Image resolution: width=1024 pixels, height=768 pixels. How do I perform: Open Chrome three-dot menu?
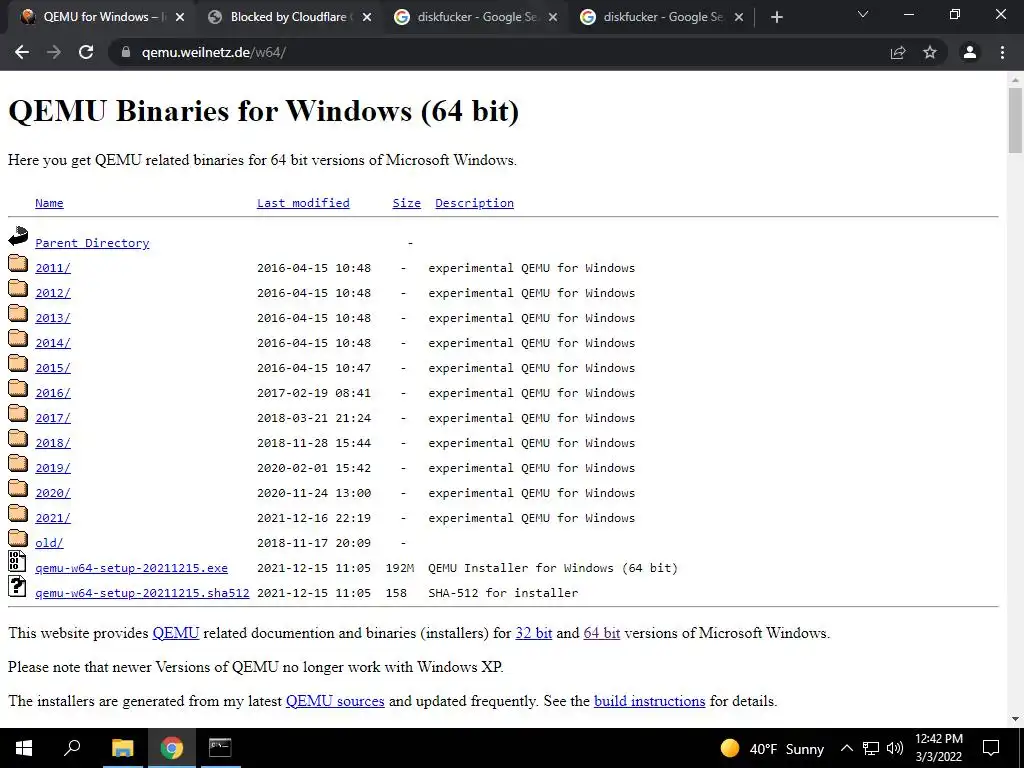pyautogui.click(x=1002, y=52)
